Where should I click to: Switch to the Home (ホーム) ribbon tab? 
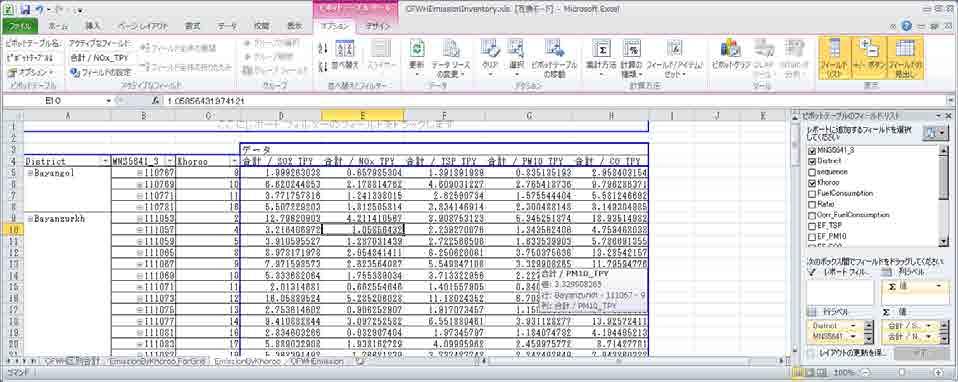click(x=57, y=26)
